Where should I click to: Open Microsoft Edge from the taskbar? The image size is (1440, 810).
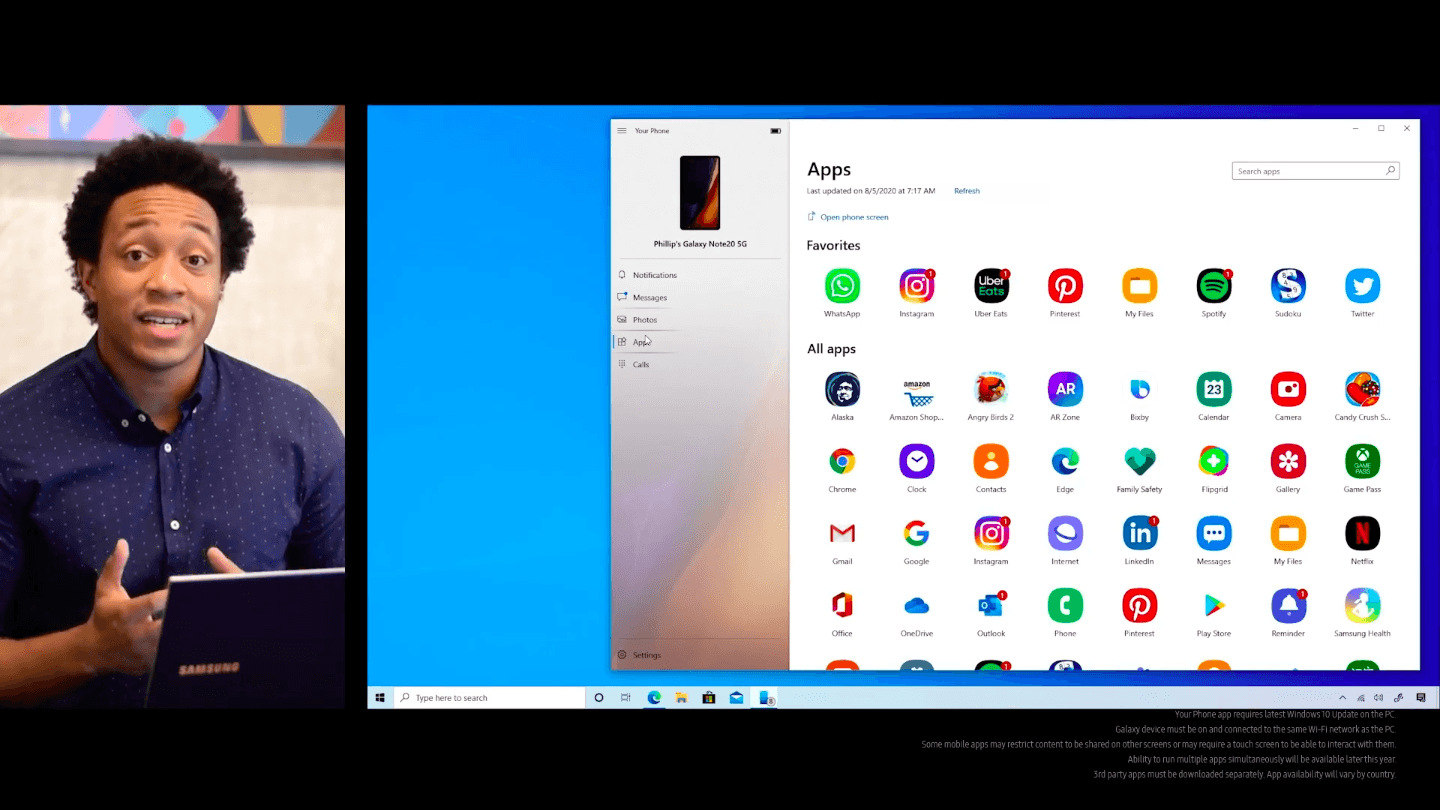coord(654,698)
